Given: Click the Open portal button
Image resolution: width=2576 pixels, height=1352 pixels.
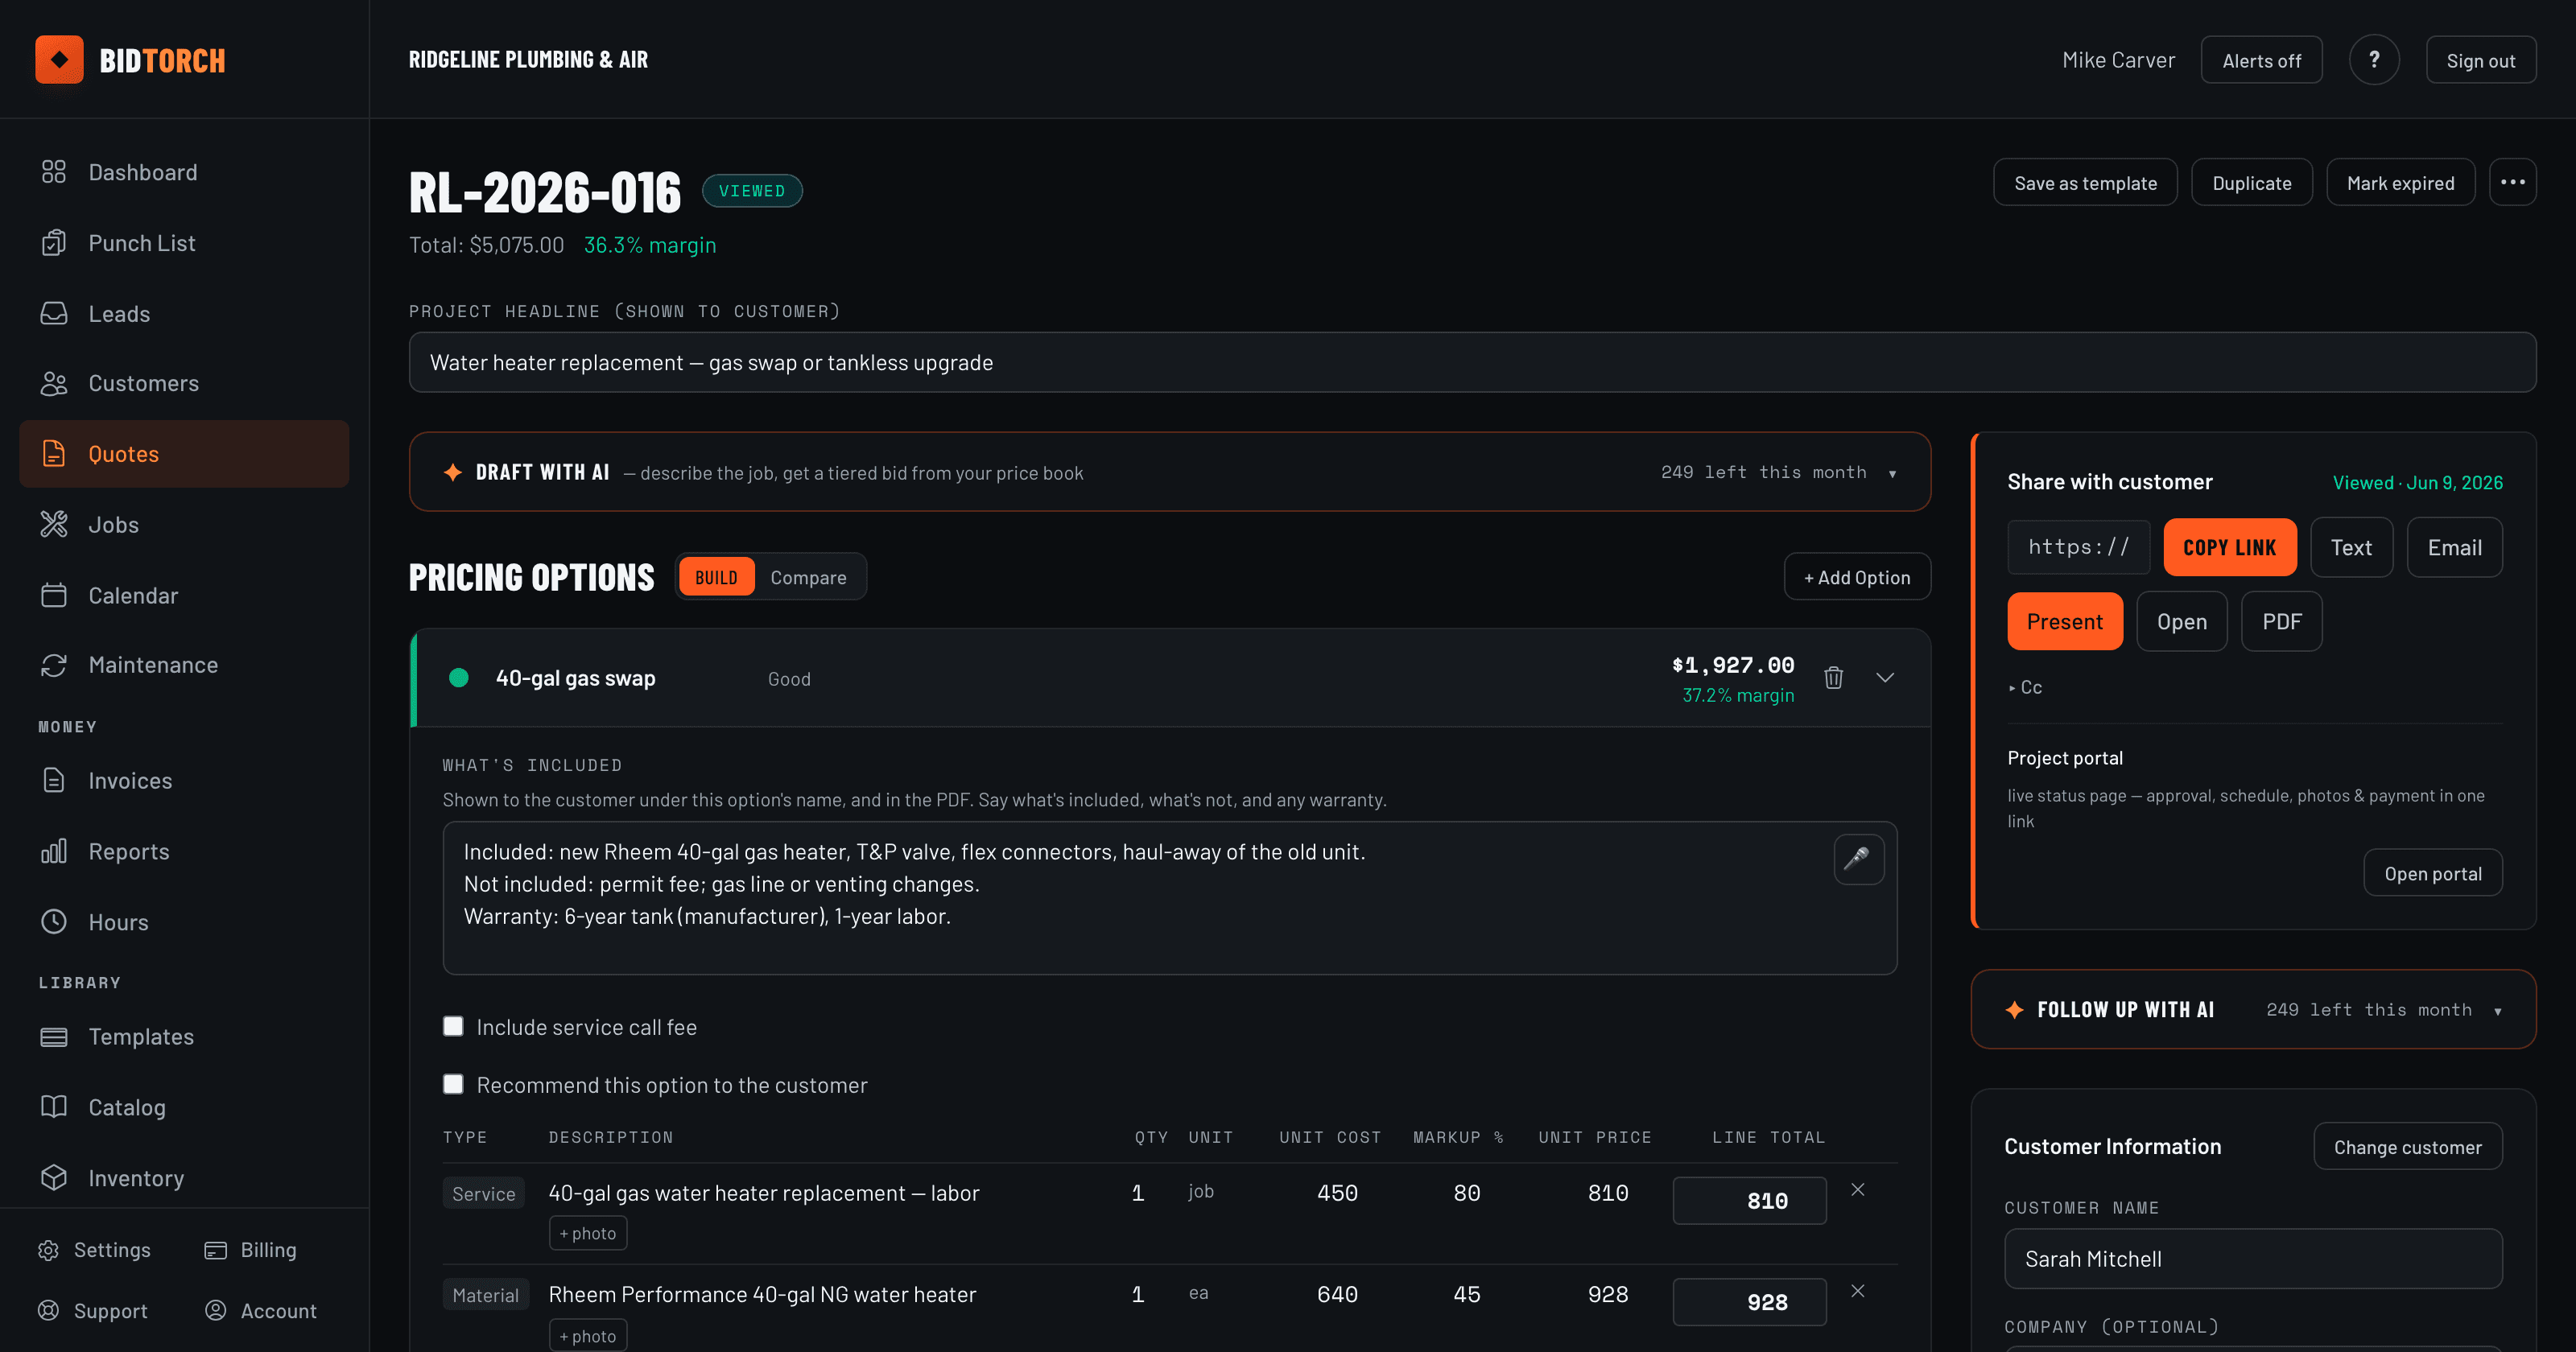Looking at the screenshot, I should (x=2432, y=873).
